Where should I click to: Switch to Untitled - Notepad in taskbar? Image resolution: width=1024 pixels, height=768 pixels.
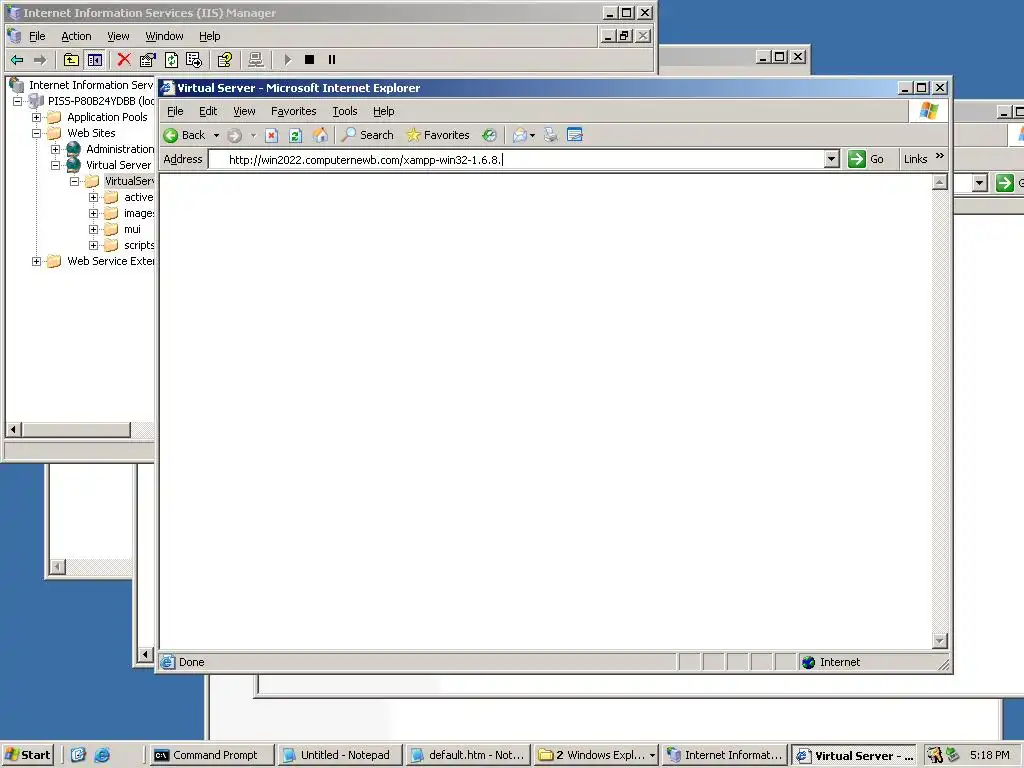[x=338, y=755]
